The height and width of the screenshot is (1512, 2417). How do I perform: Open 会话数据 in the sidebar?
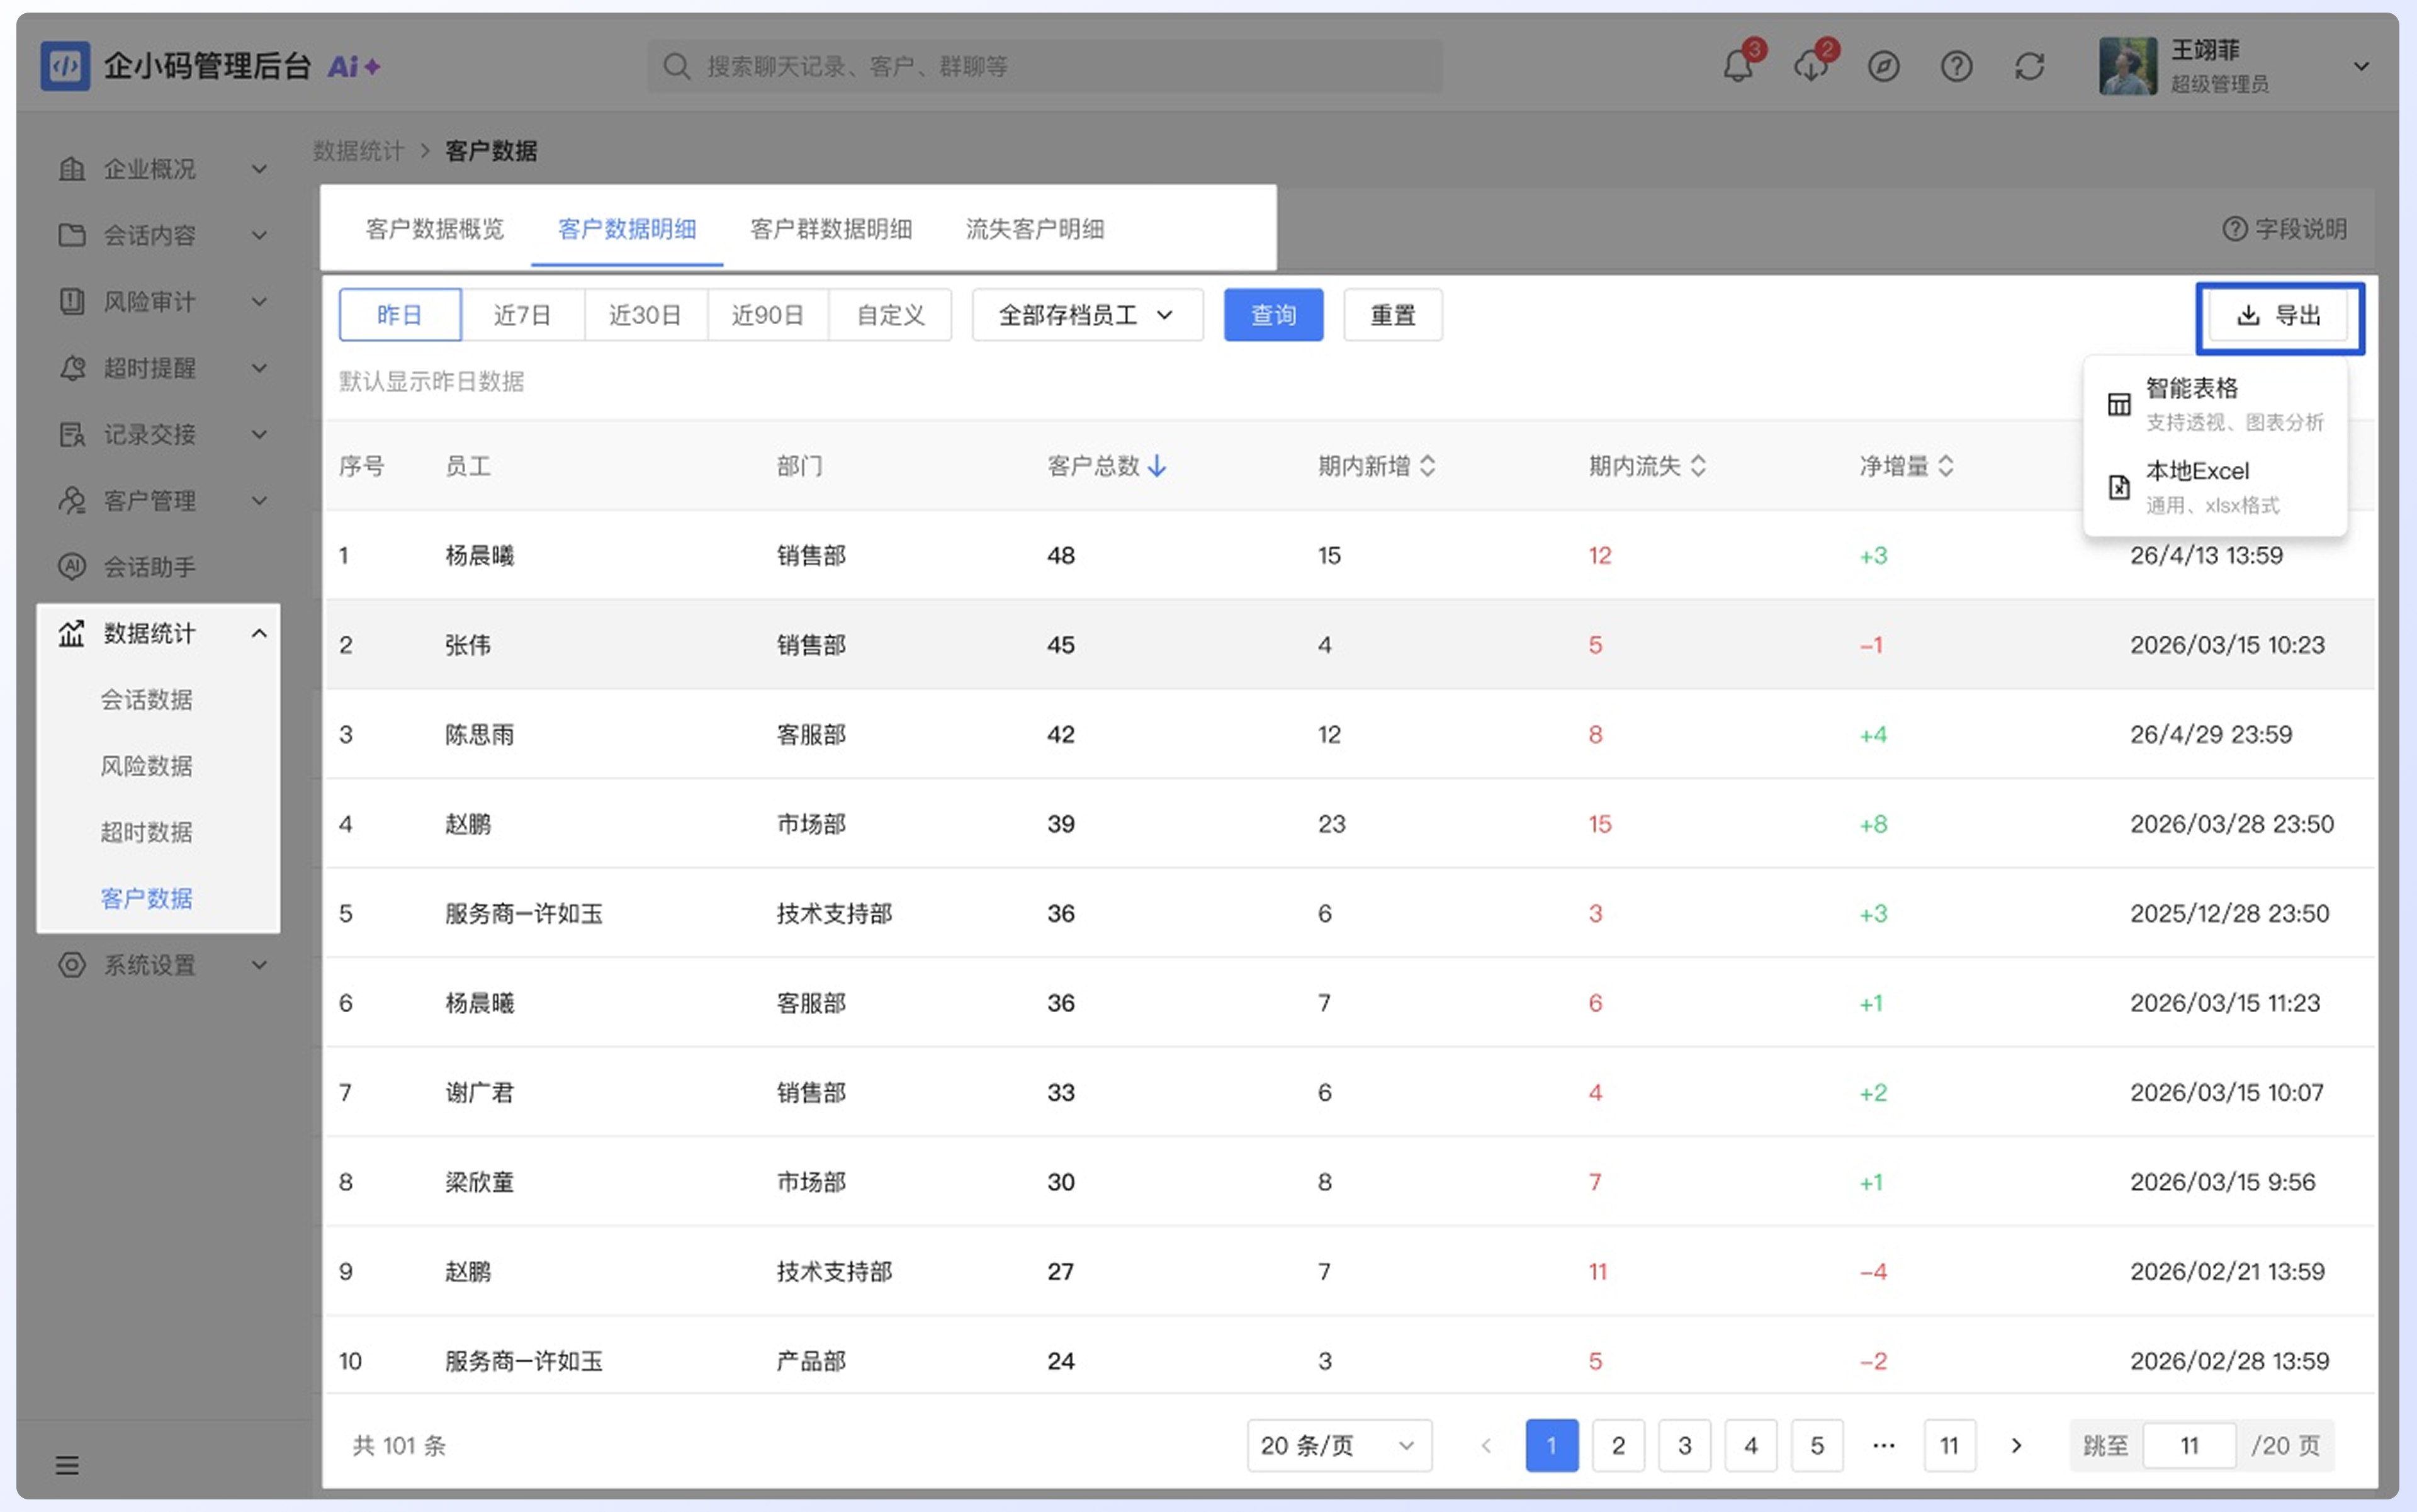146,700
